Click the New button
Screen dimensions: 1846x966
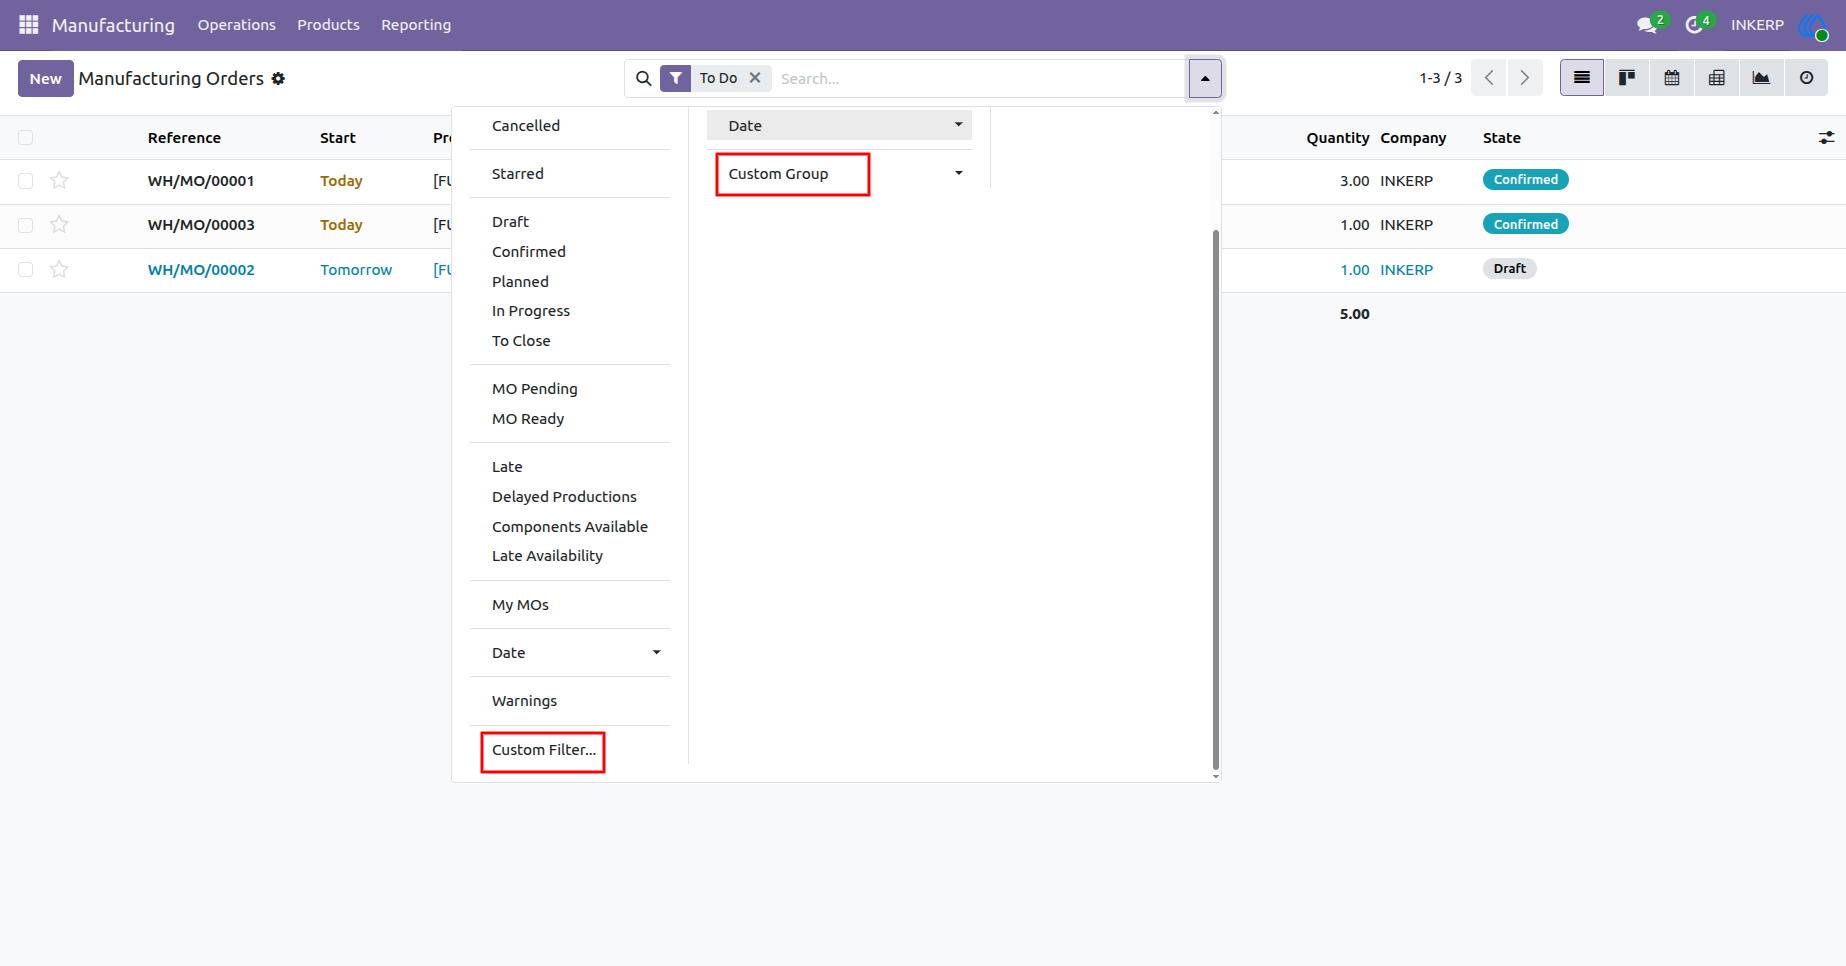[46, 78]
